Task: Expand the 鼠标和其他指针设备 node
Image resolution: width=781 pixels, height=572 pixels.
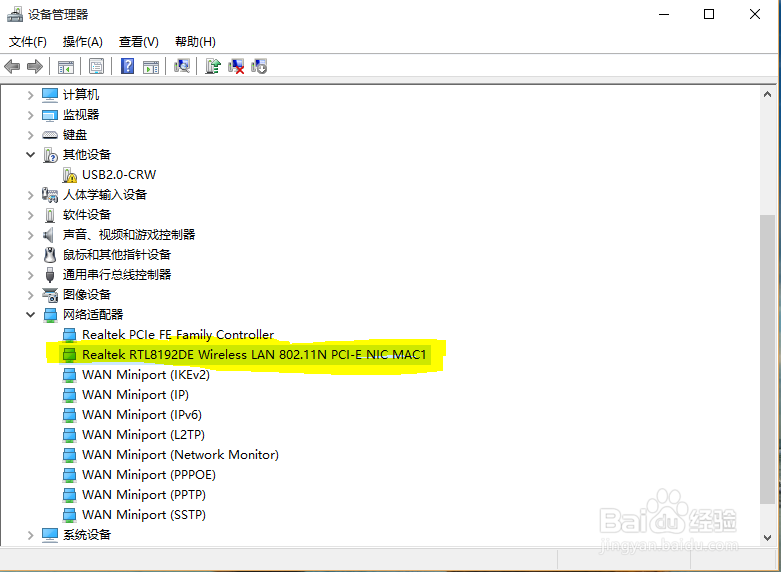Action: 30,255
